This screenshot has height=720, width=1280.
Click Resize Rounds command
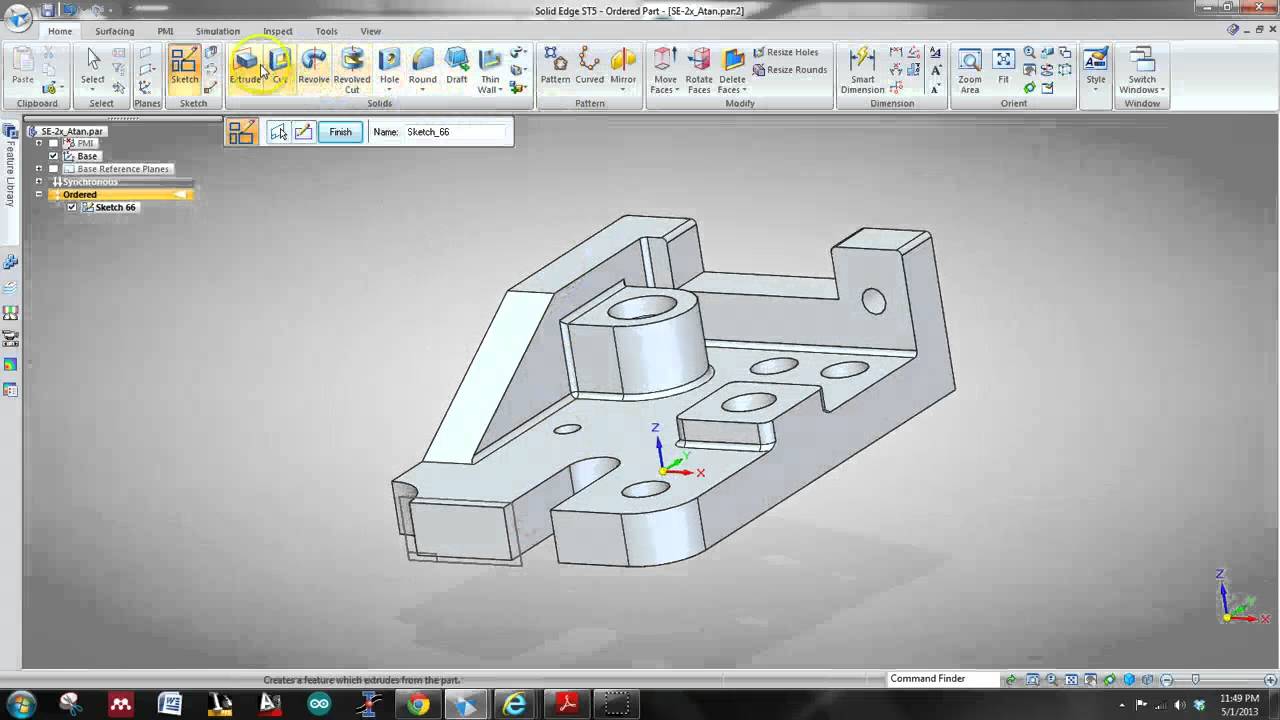pyautogui.click(x=789, y=70)
